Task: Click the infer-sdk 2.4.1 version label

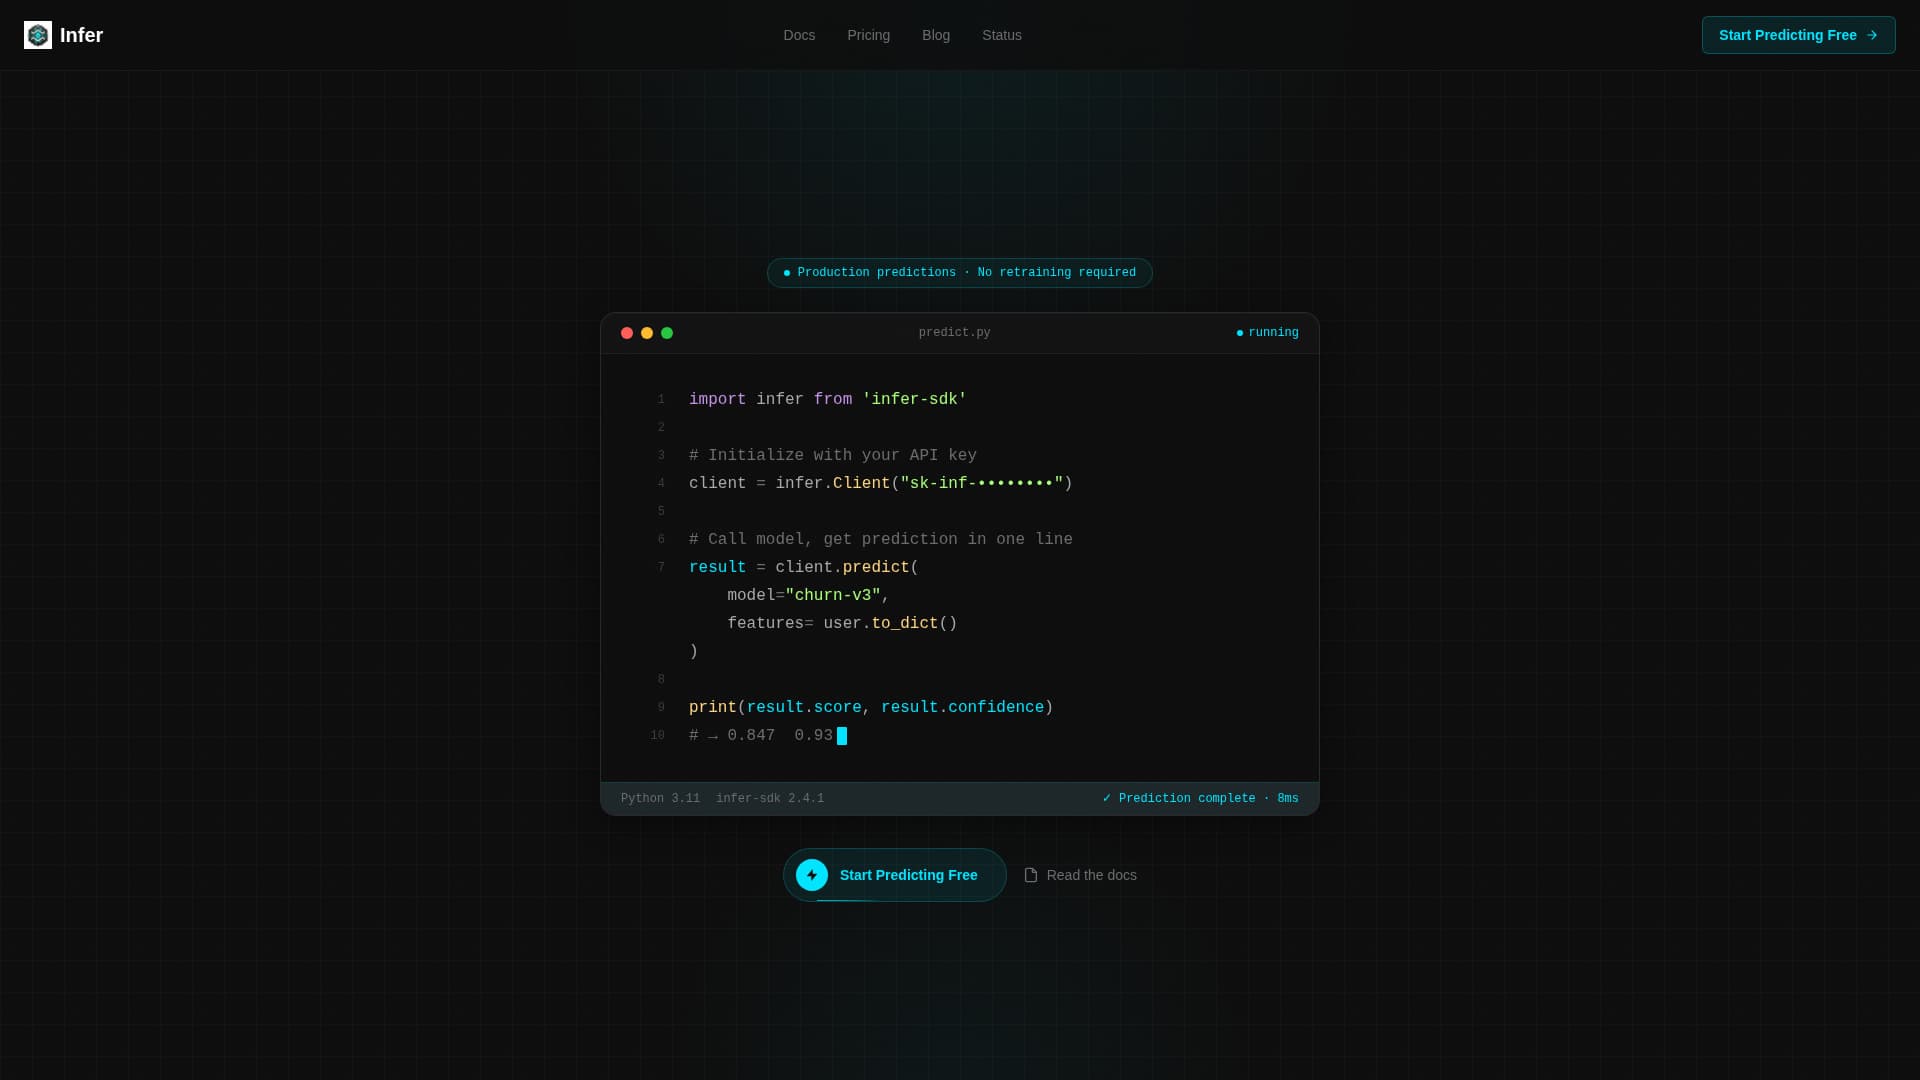Action: pos(770,799)
